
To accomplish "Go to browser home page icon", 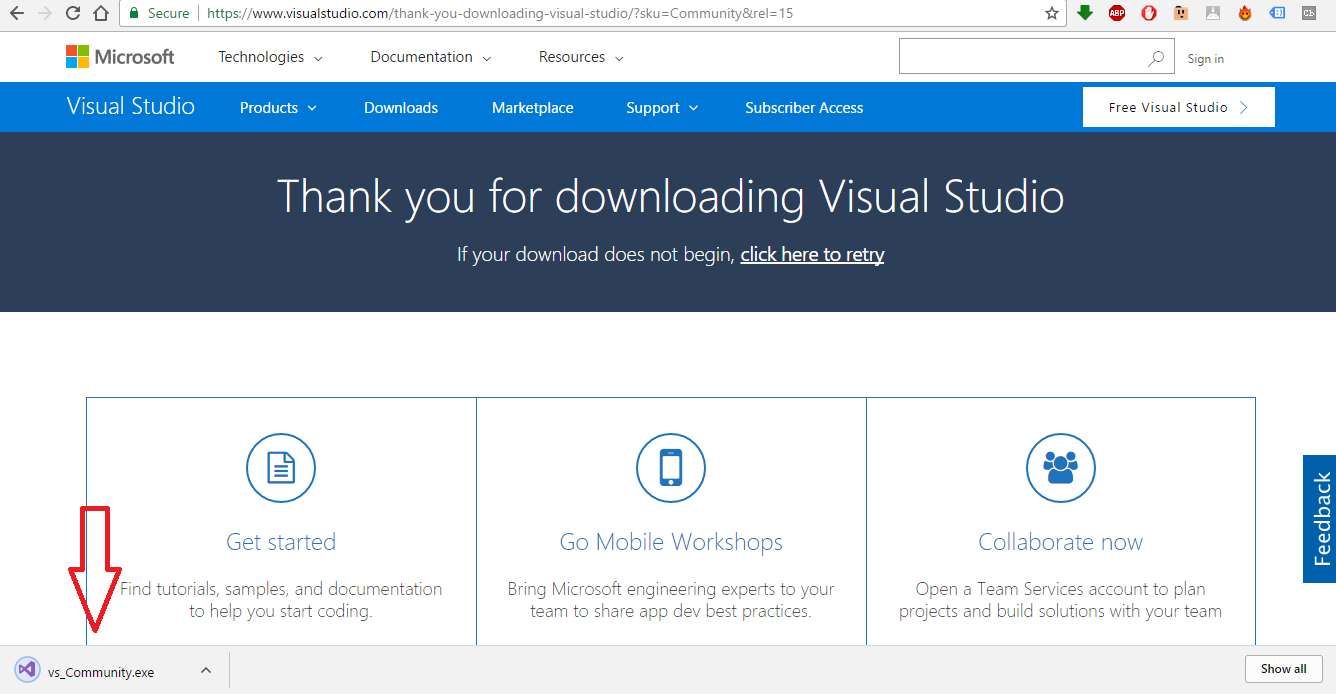I will click(x=101, y=13).
